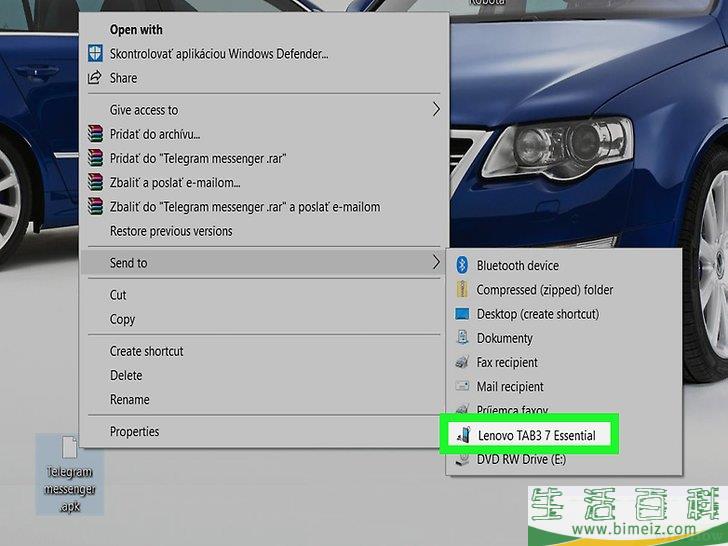Send to DVD RW Drive (E:)
Viewport: 728px width, 546px height.
tap(564, 459)
